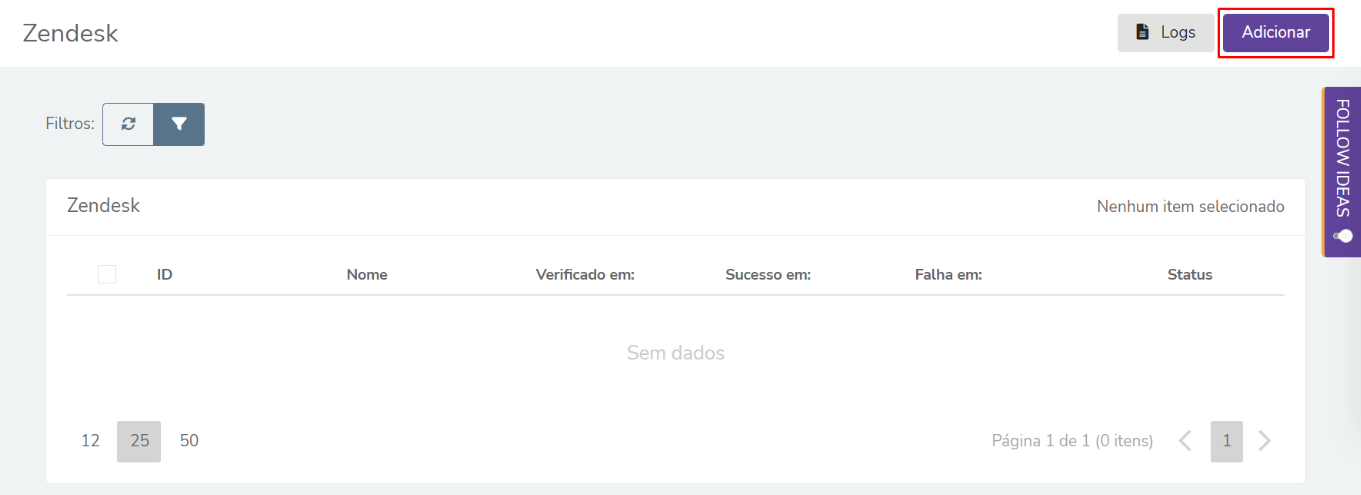Sort by Sucesso em column

click(x=768, y=275)
